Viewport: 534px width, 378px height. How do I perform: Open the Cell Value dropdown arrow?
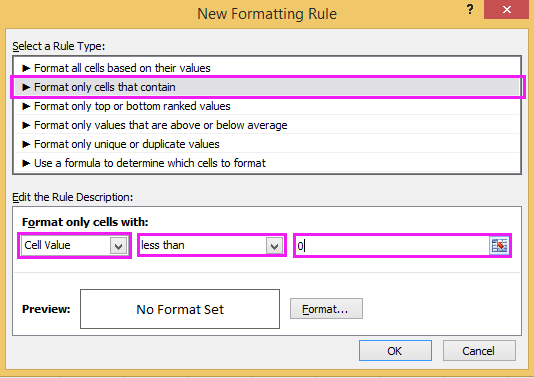(118, 246)
